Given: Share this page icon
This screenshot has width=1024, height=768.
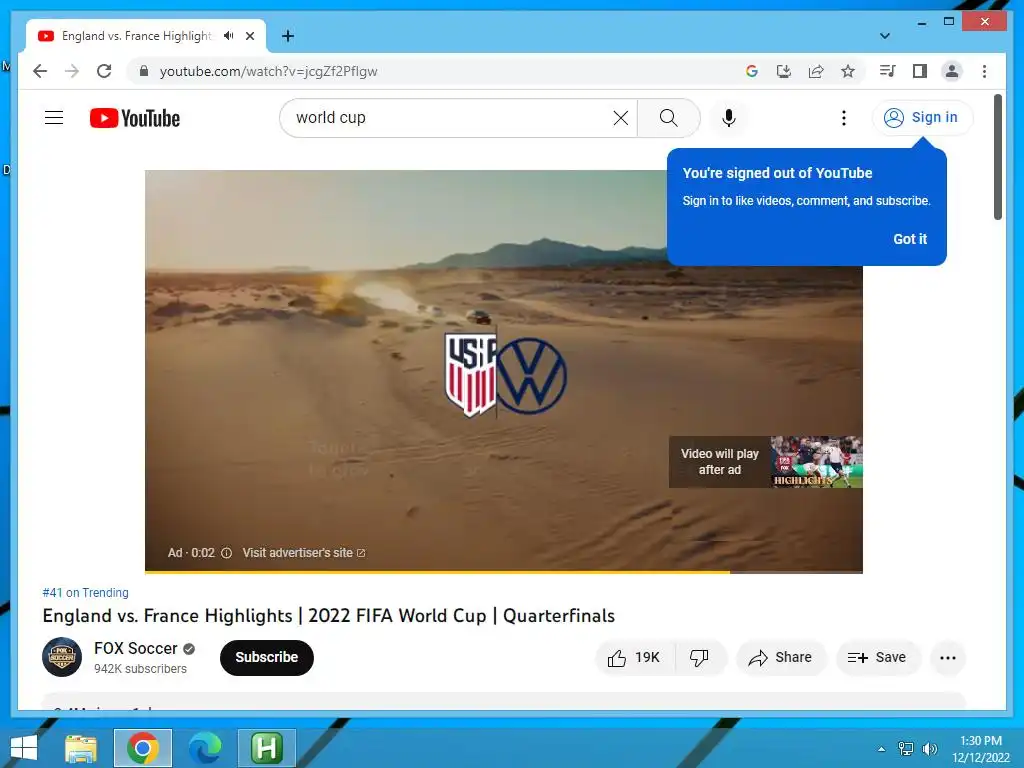Looking at the screenshot, I should click(816, 71).
